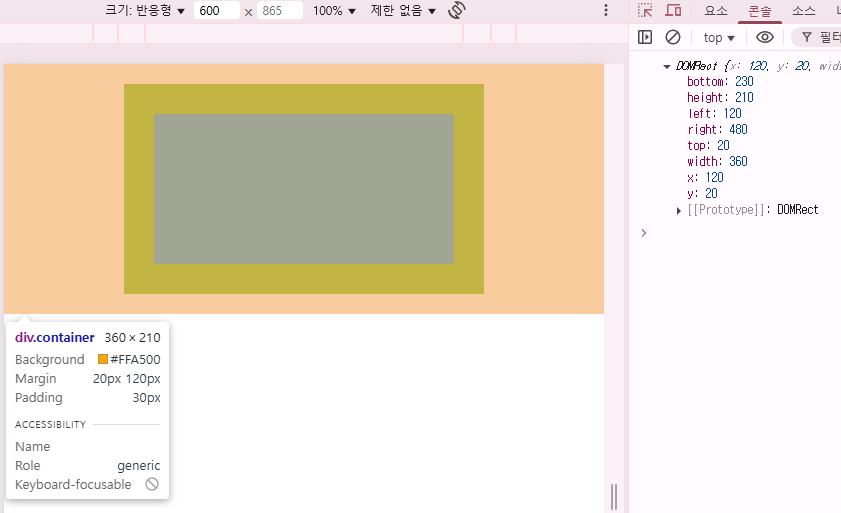Click the eye live expression icon

coord(764,37)
